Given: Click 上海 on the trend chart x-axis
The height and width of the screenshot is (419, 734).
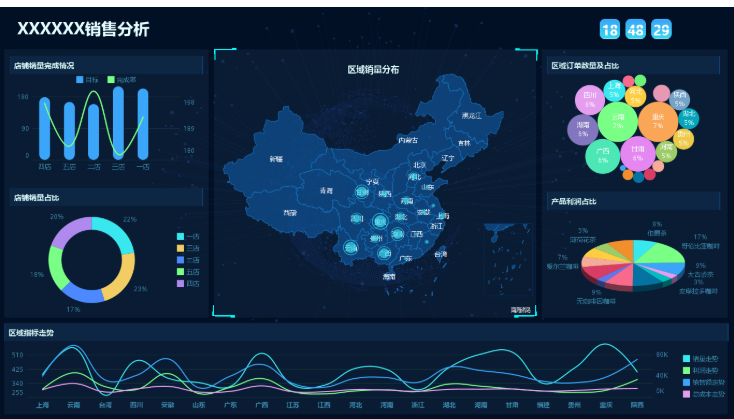Looking at the screenshot, I should (x=43, y=404).
